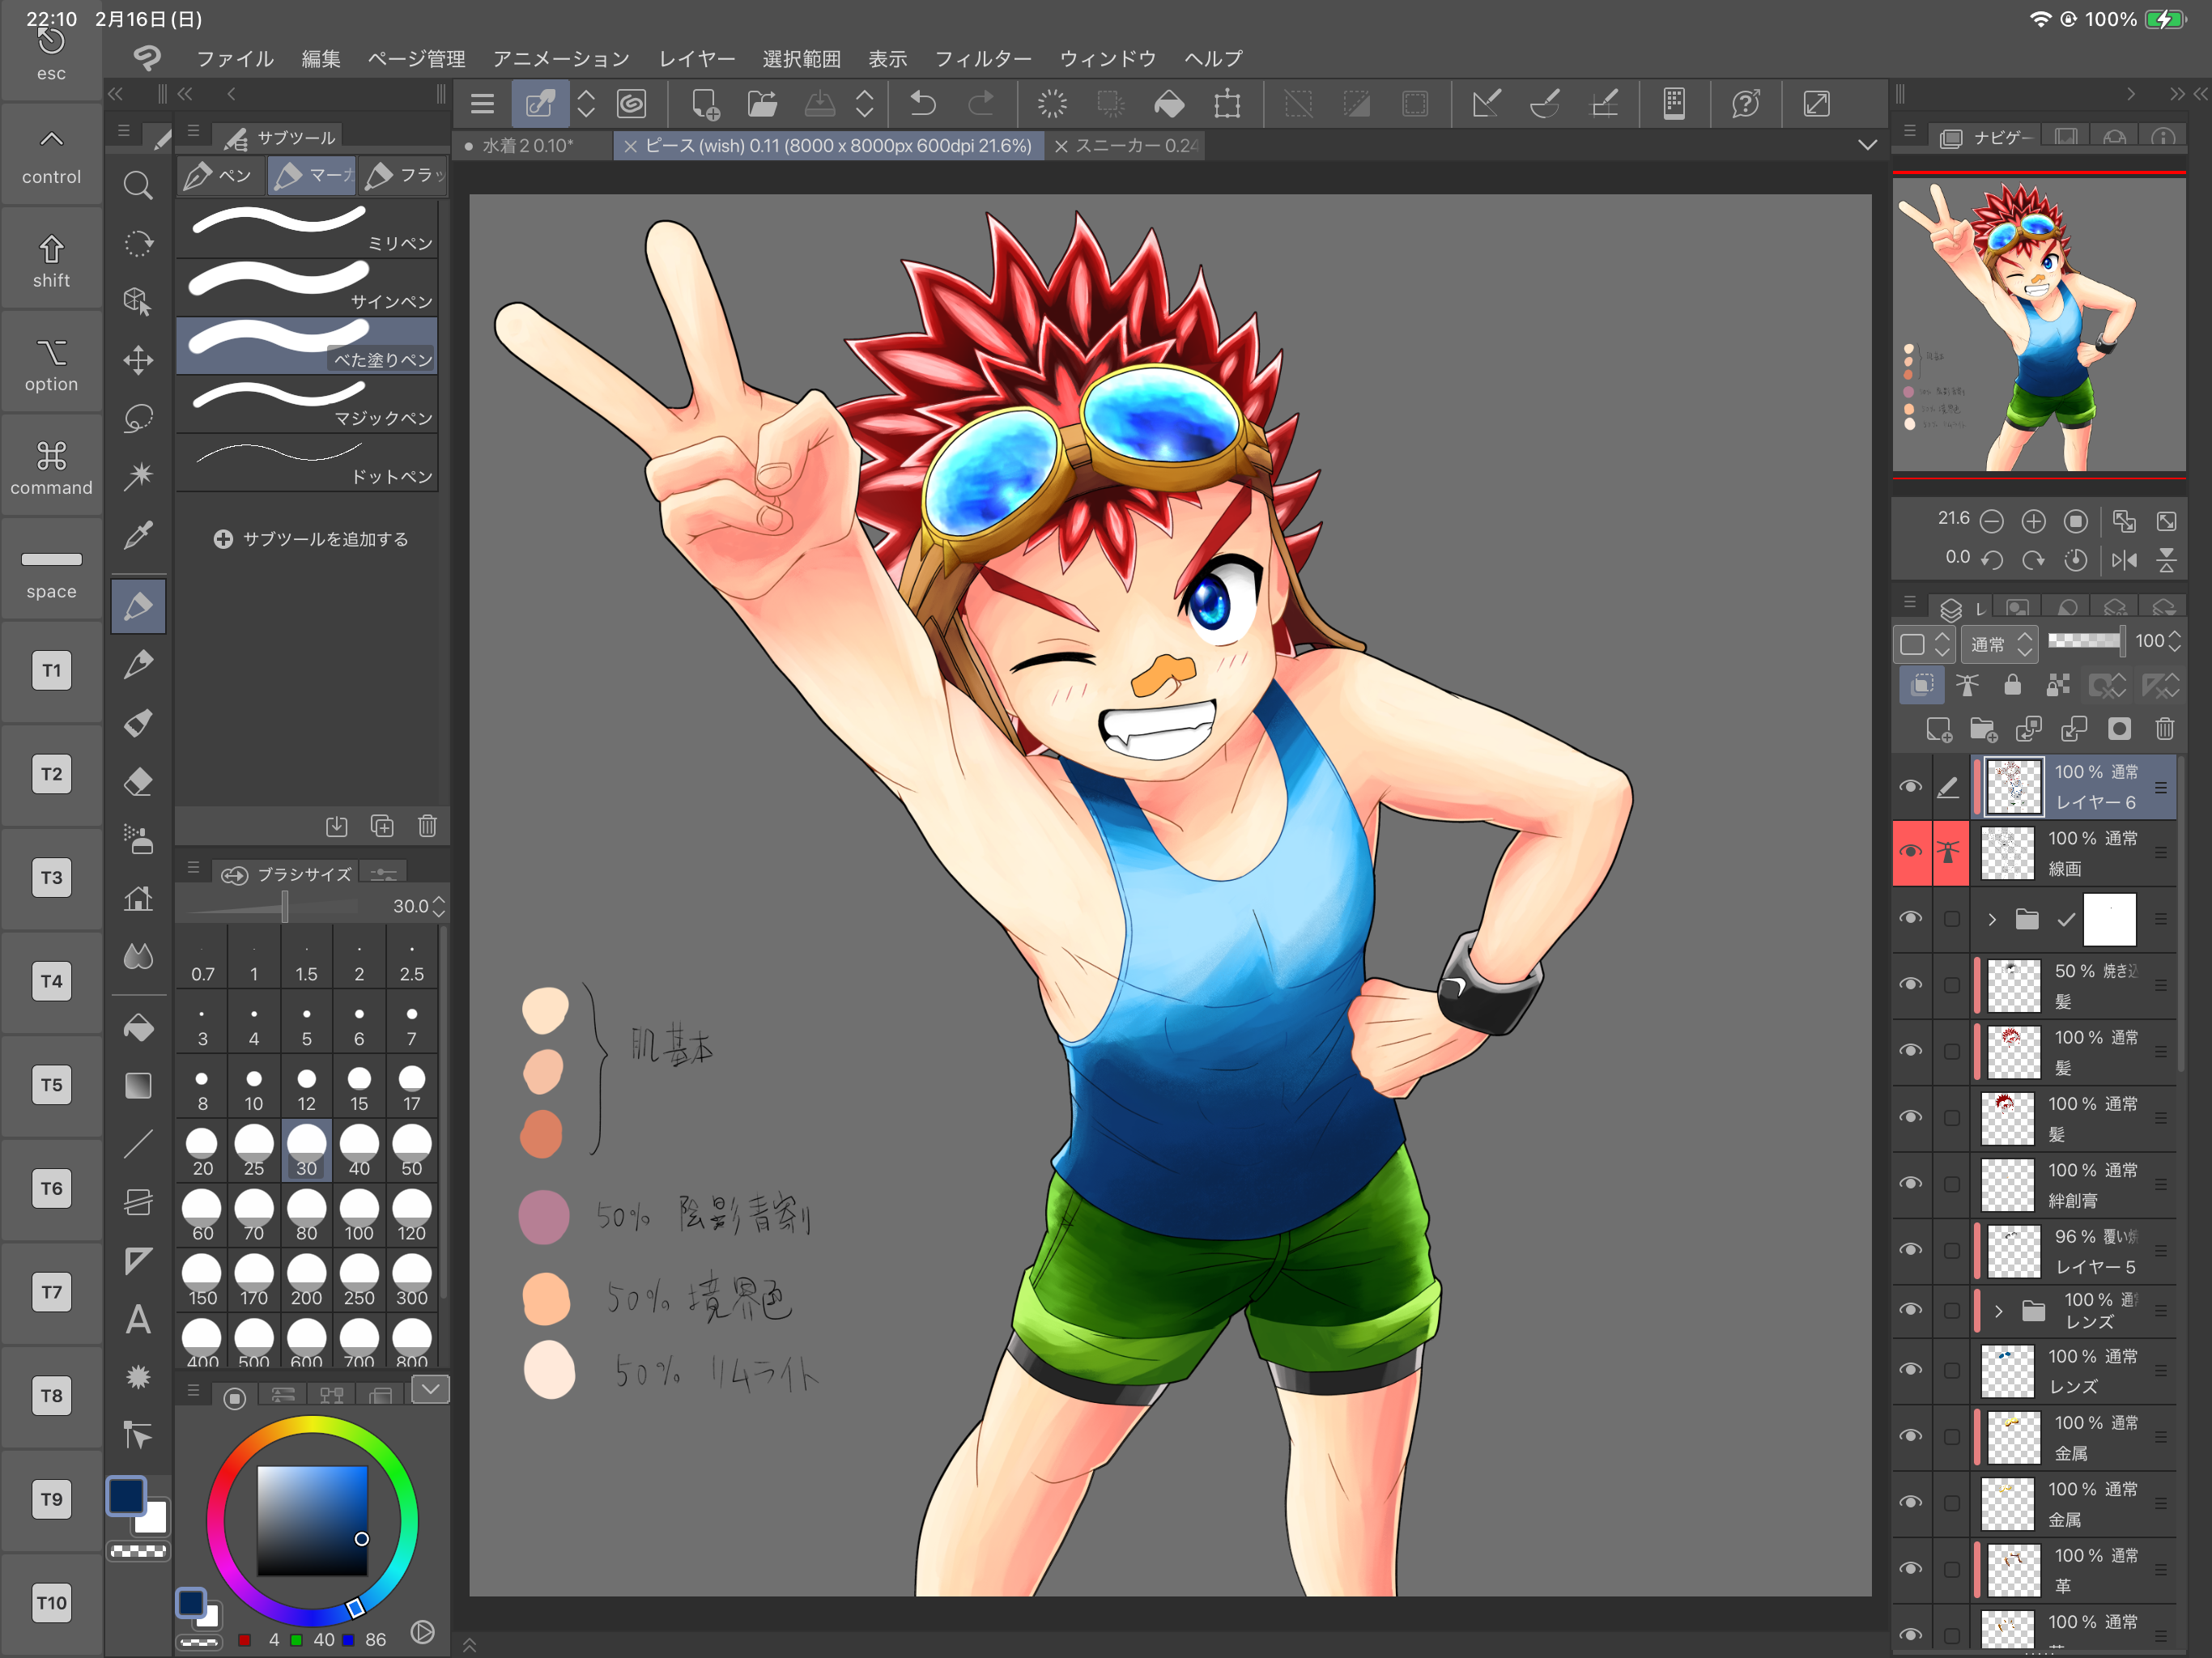Hide the レイヤー 5 layer
The width and height of the screenshot is (2212, 1658).
pyautogui.click(x=1910, y=1249)
